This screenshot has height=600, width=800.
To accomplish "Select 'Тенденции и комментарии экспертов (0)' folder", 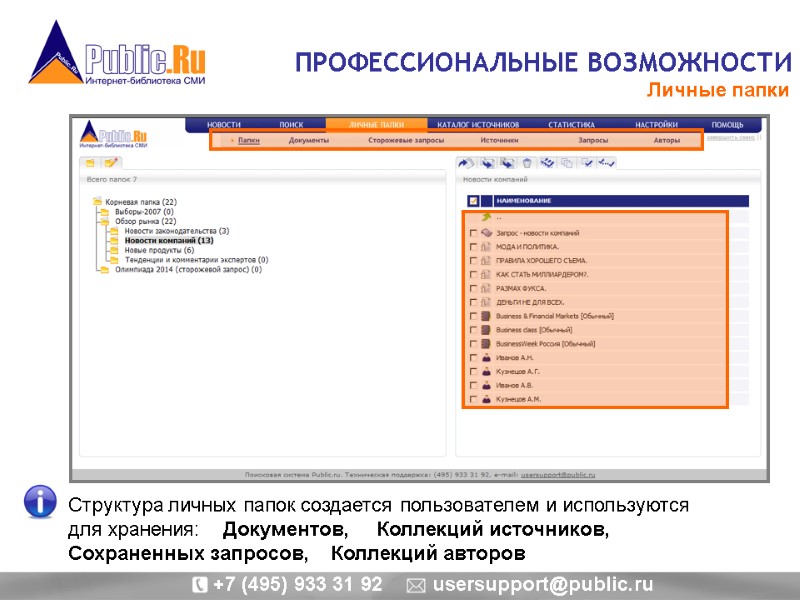I will (196, 260).
